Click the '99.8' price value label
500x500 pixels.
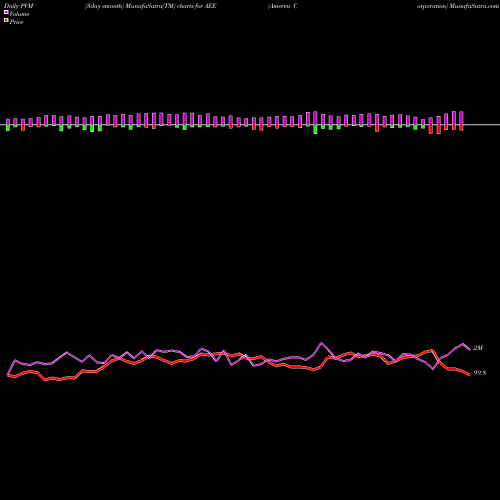click(x=480, y=373)
